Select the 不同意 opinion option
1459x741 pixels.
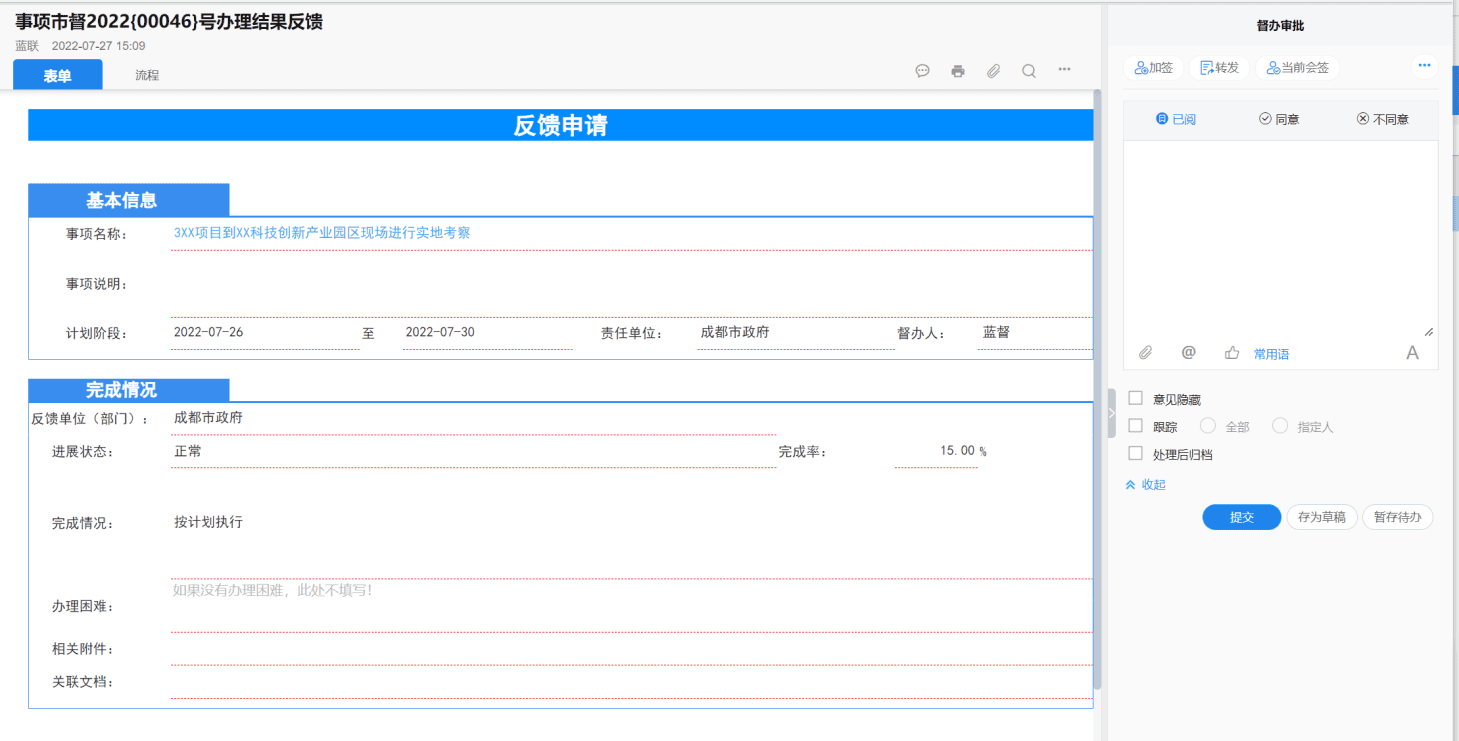(x=1383, y=119)
